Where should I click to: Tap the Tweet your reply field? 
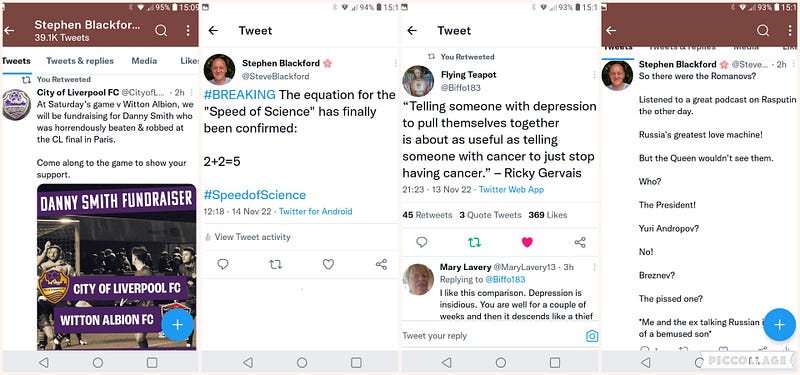490,336
